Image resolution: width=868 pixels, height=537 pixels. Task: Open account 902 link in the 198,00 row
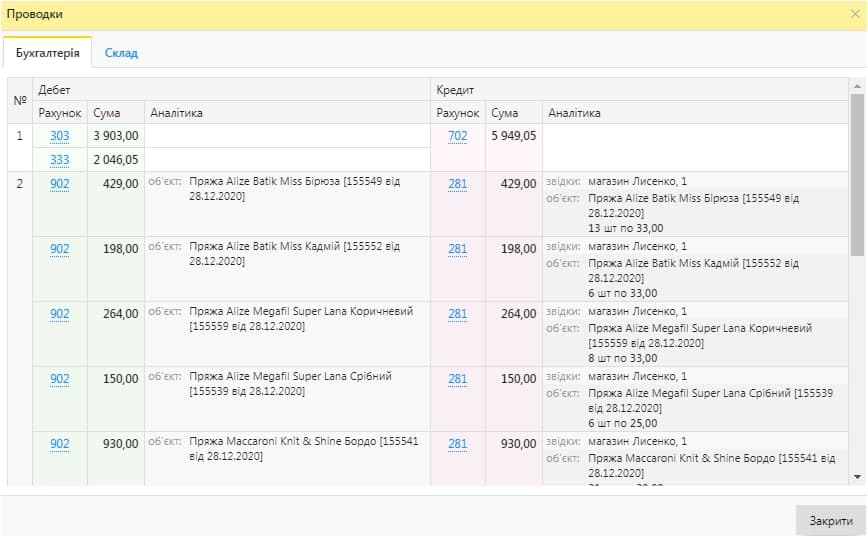click(x=60, y=249)
